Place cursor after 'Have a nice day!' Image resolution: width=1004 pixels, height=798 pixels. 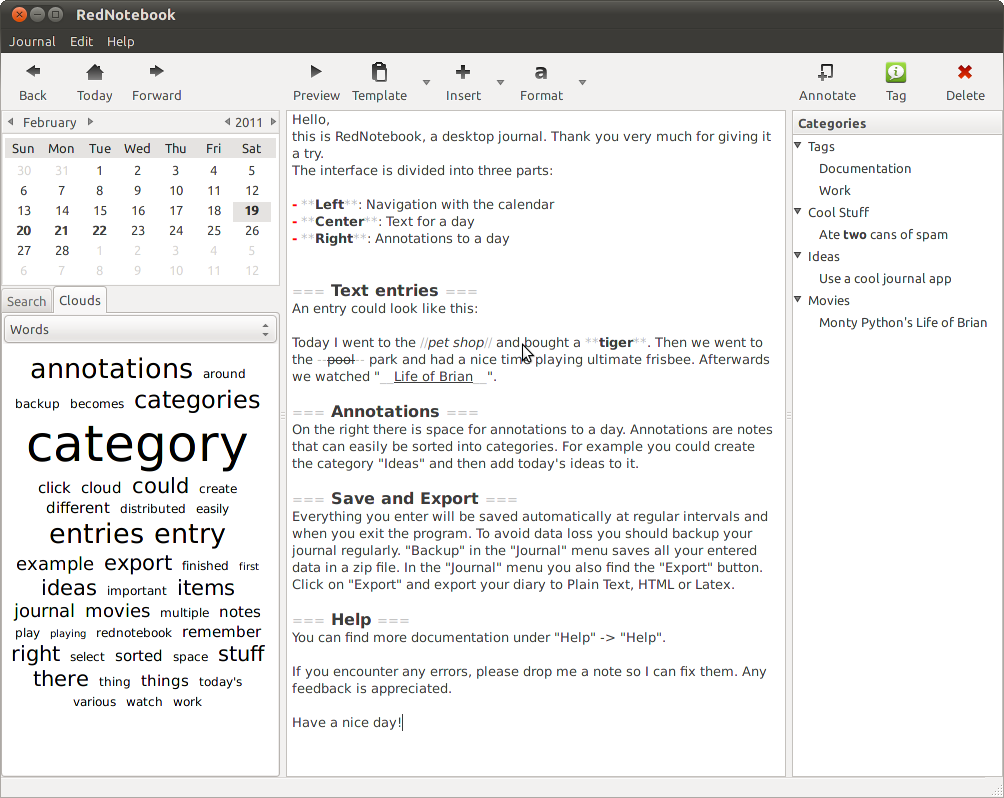(403, 722)
